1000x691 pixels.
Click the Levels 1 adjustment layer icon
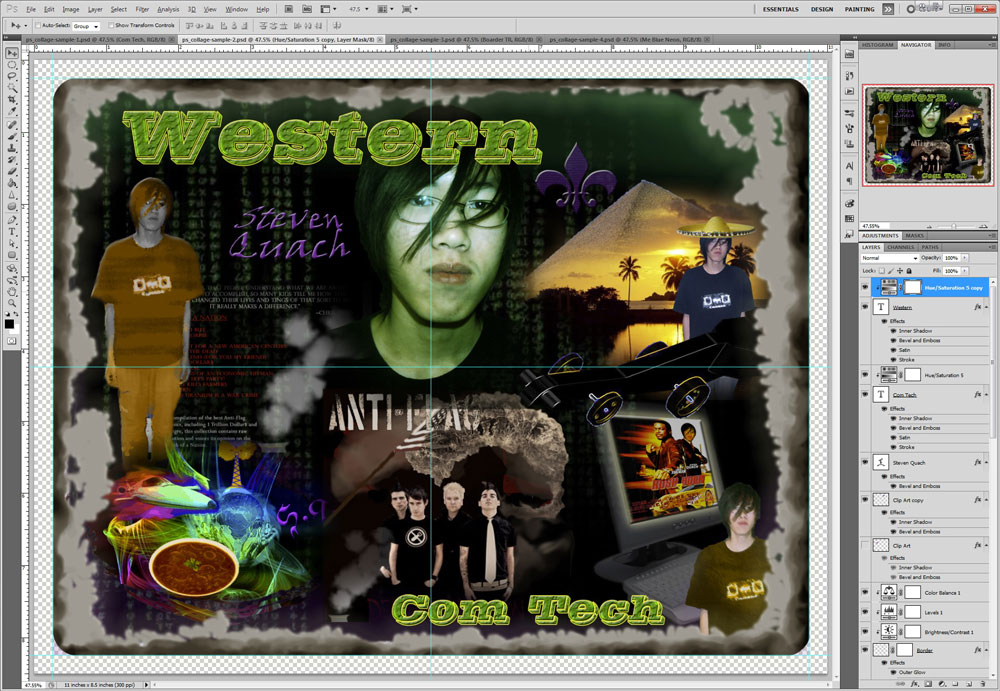pyautogui.click(x=887, y=612)
